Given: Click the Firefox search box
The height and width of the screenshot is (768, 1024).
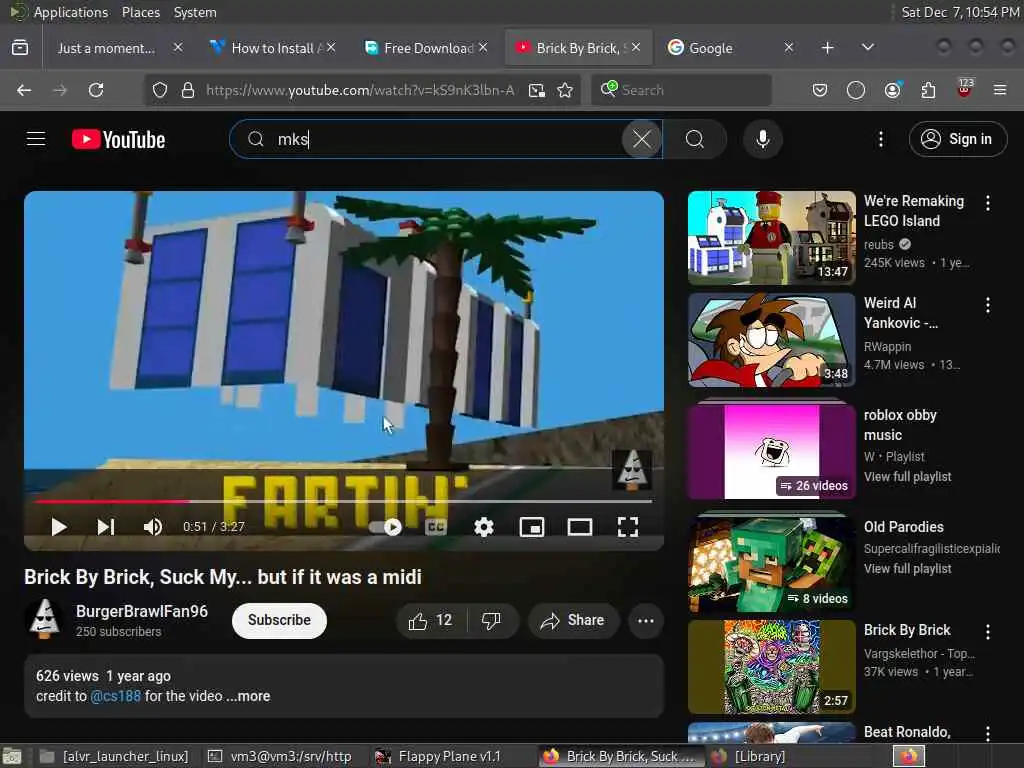Looking at the screenshot, I should tap(681, 90).
